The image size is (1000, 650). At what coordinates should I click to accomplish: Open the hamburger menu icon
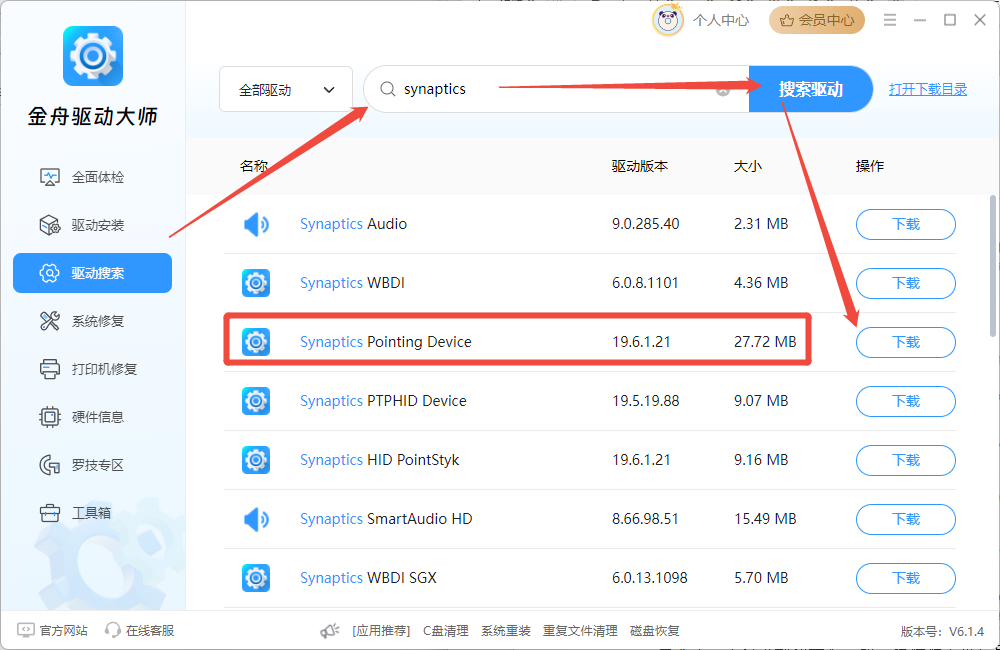(890, 20)
